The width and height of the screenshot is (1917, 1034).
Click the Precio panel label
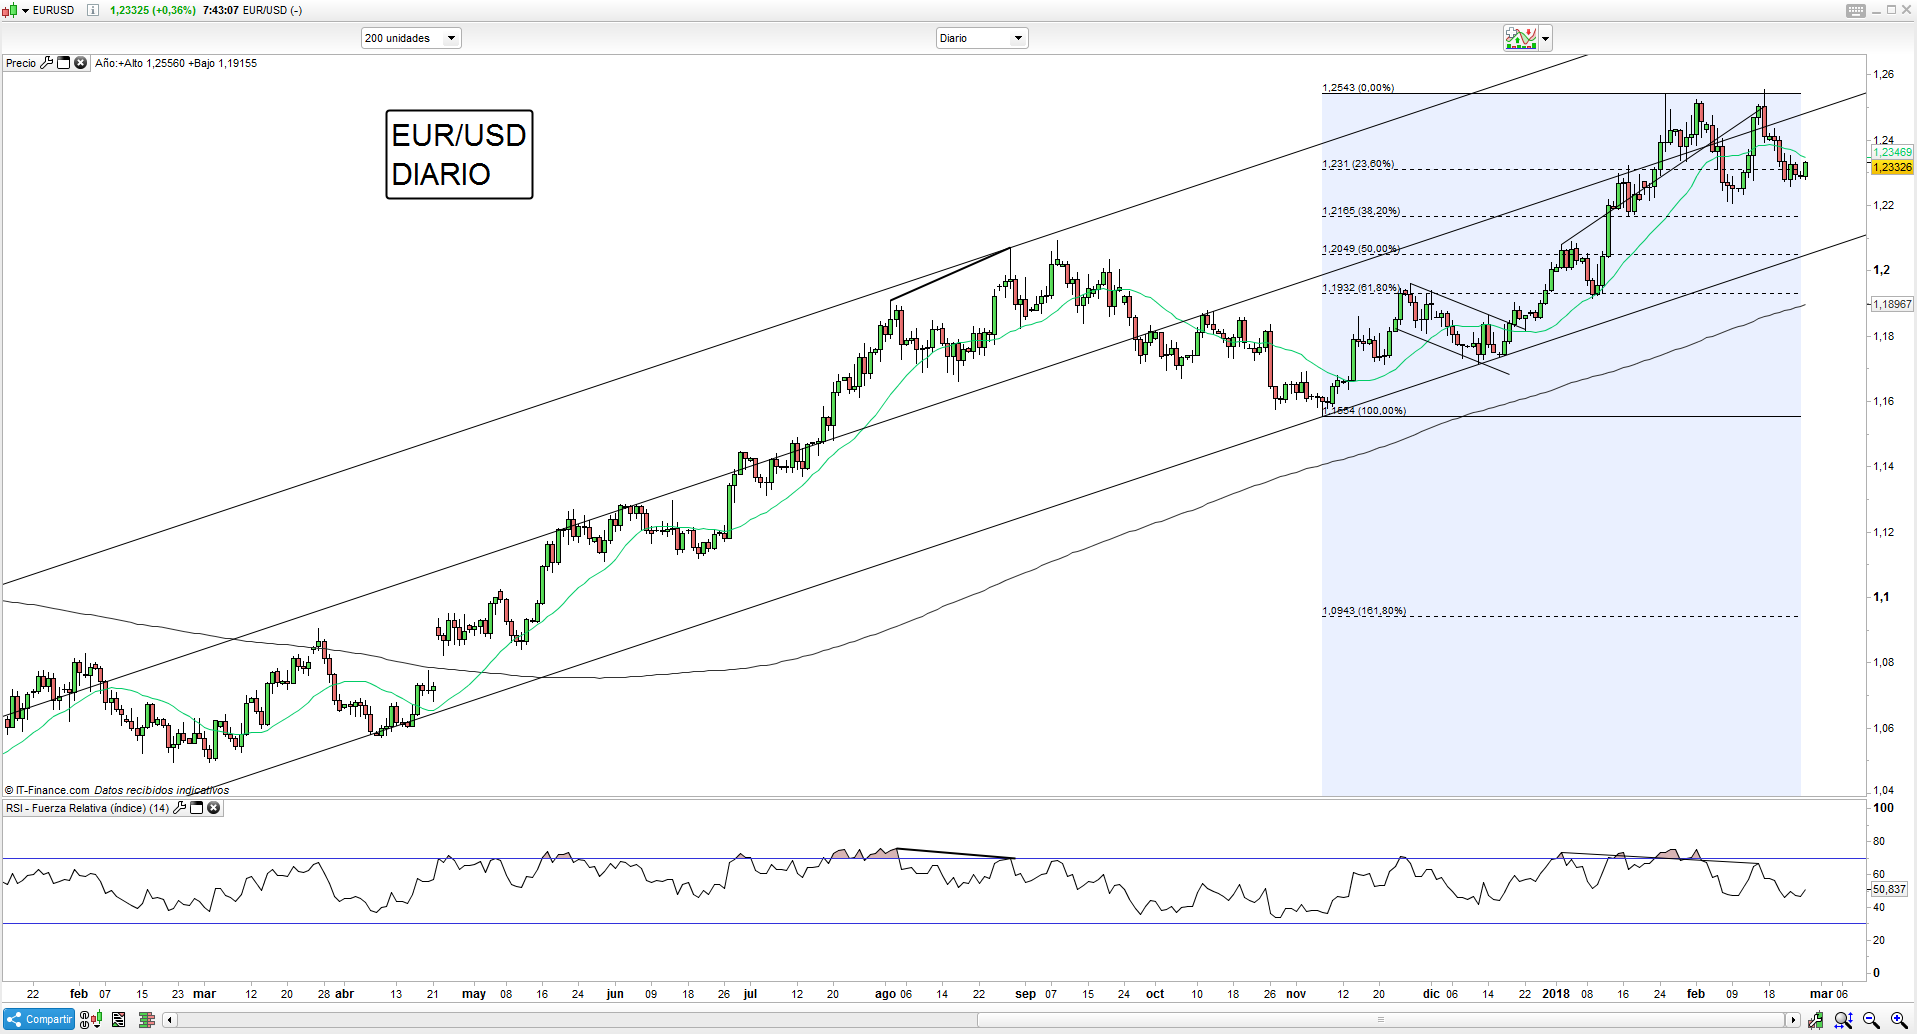click(x=21, y=63)
